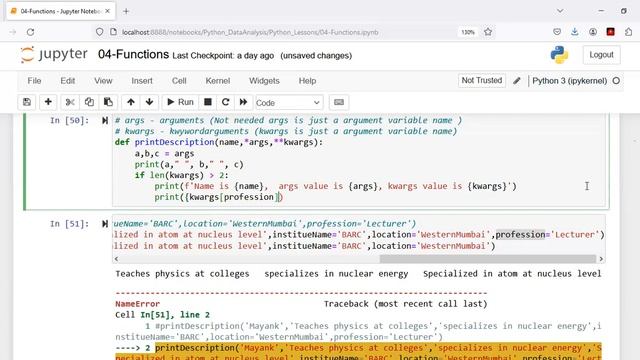Image resolution: width=640 pixels, height=360 pixels.
Task: Click the Jupyter logo
Action: (54, 54)
